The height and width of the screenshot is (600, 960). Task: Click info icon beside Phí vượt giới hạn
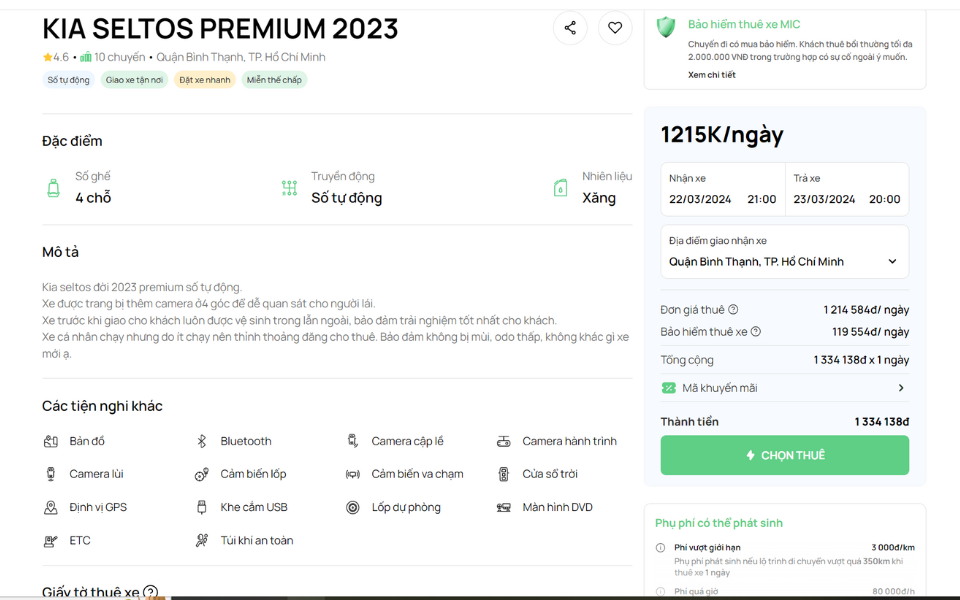pyautogui.click(x=660, y=547)
